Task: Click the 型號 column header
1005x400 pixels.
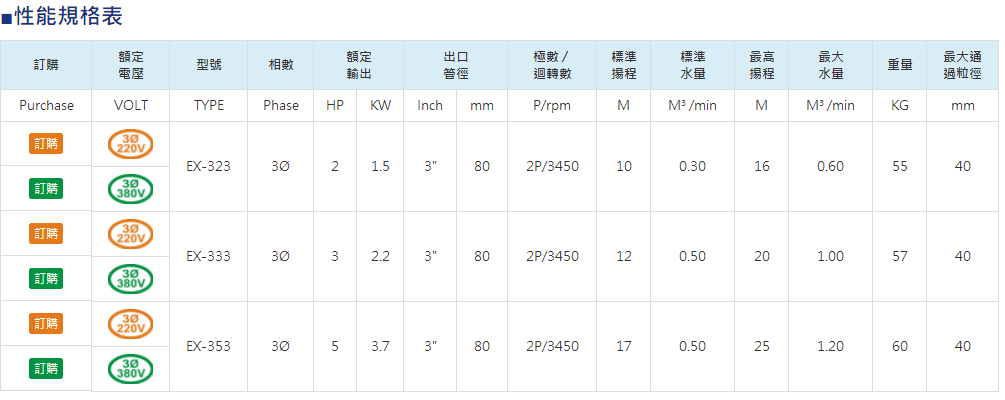Action: 208,65
